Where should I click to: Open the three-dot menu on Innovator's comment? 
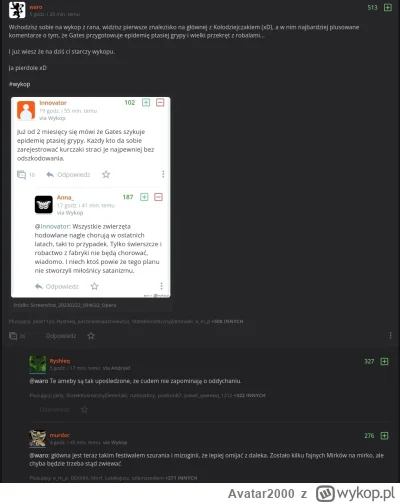click(x=163, y=174)
